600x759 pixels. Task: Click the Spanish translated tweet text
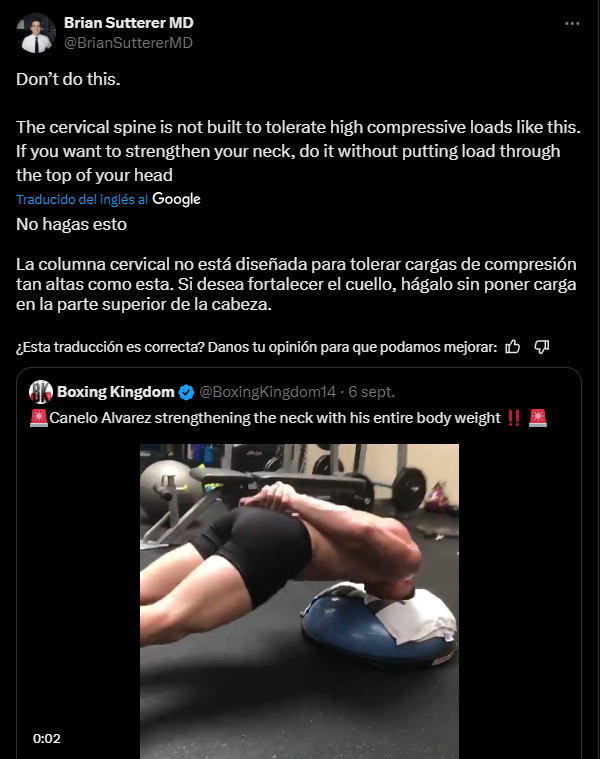296,264
